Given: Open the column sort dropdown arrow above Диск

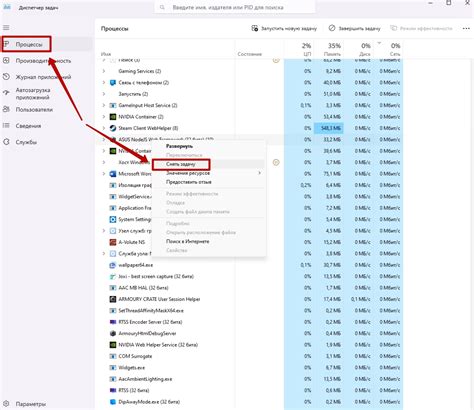Looking at the screenshot, I should [379, 43].
